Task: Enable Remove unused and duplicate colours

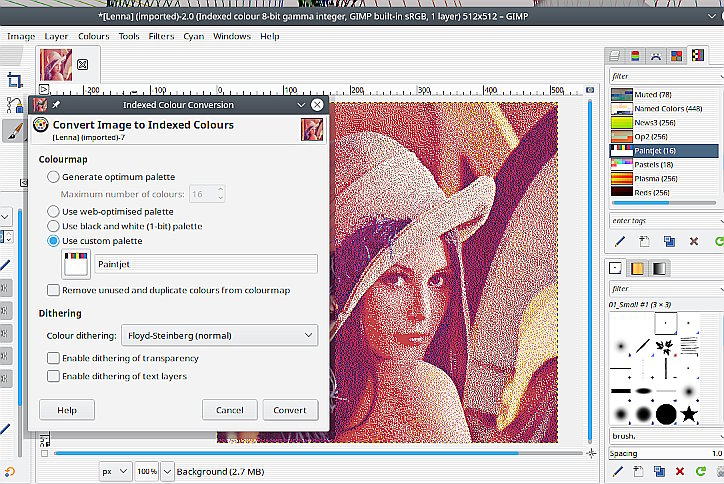Action: point(53,290)
